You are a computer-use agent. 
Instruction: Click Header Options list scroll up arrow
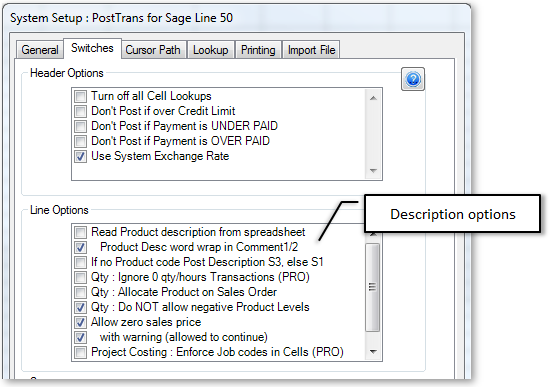(373, 98)
